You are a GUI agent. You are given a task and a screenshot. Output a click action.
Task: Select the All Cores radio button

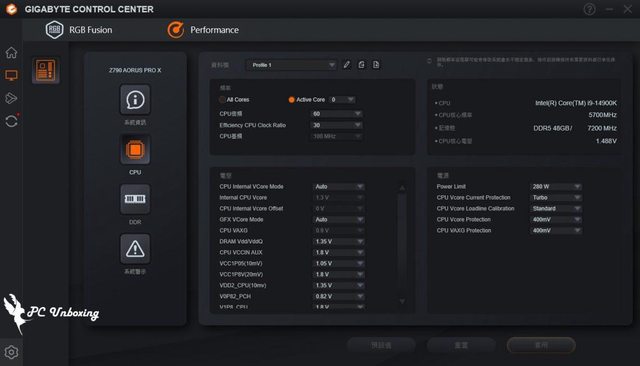222,100
